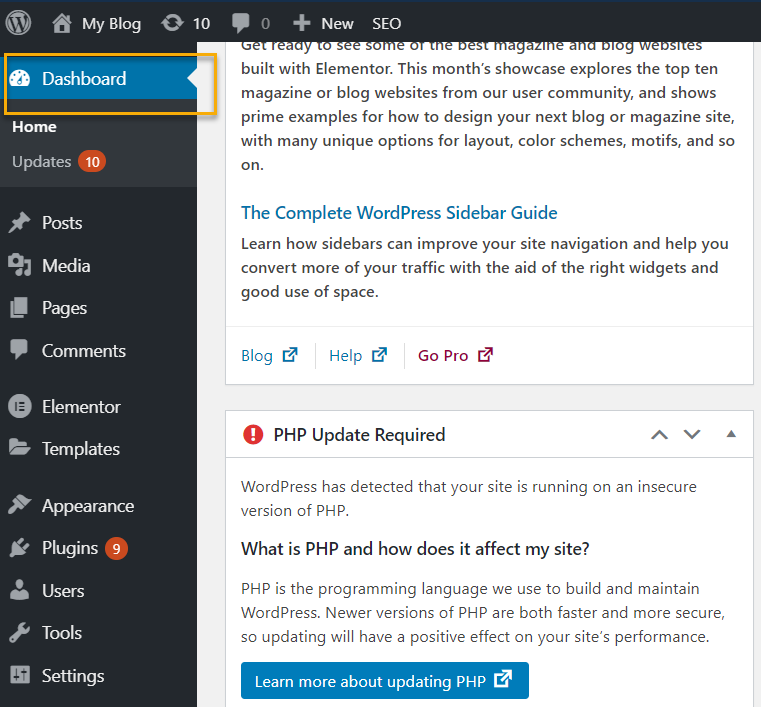
Task: Go to the Home submenu item
Action: tap(34, 127)
